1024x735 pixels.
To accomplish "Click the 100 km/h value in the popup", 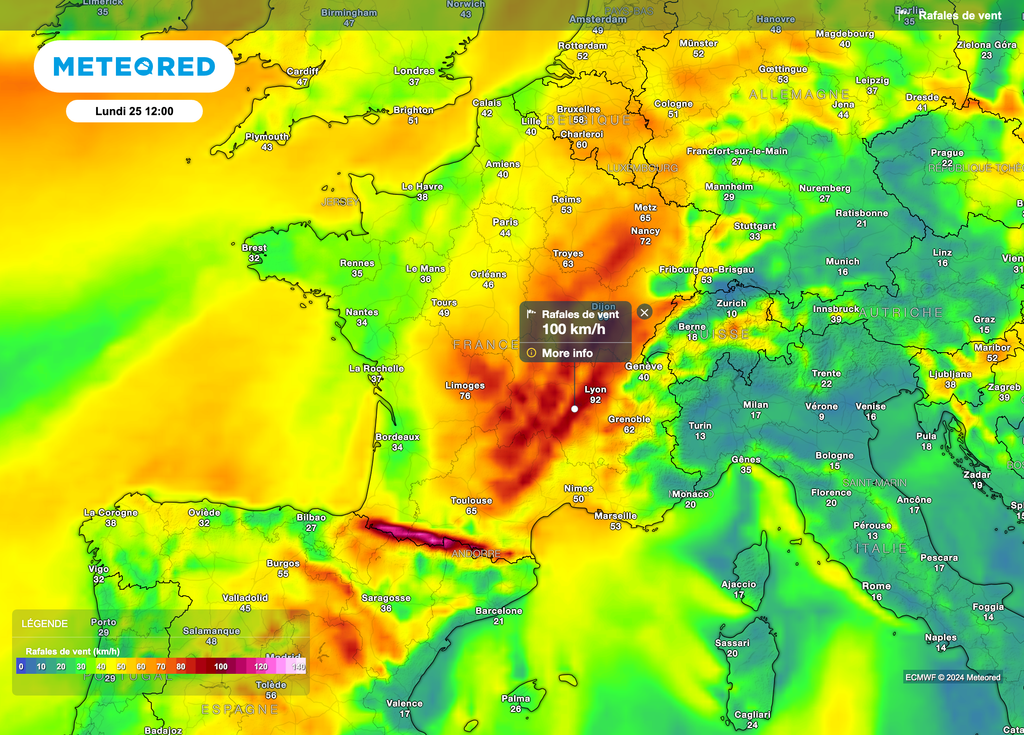I will pos(573,329).
